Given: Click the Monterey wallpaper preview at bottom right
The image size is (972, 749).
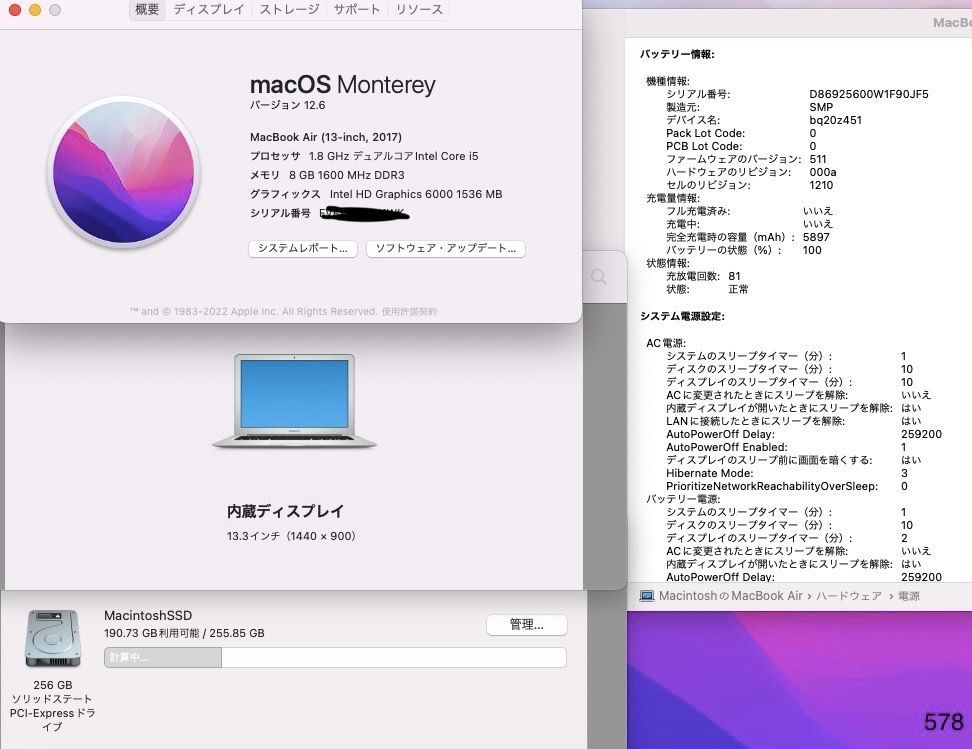Looking at the screenshot, I should 800,680.
